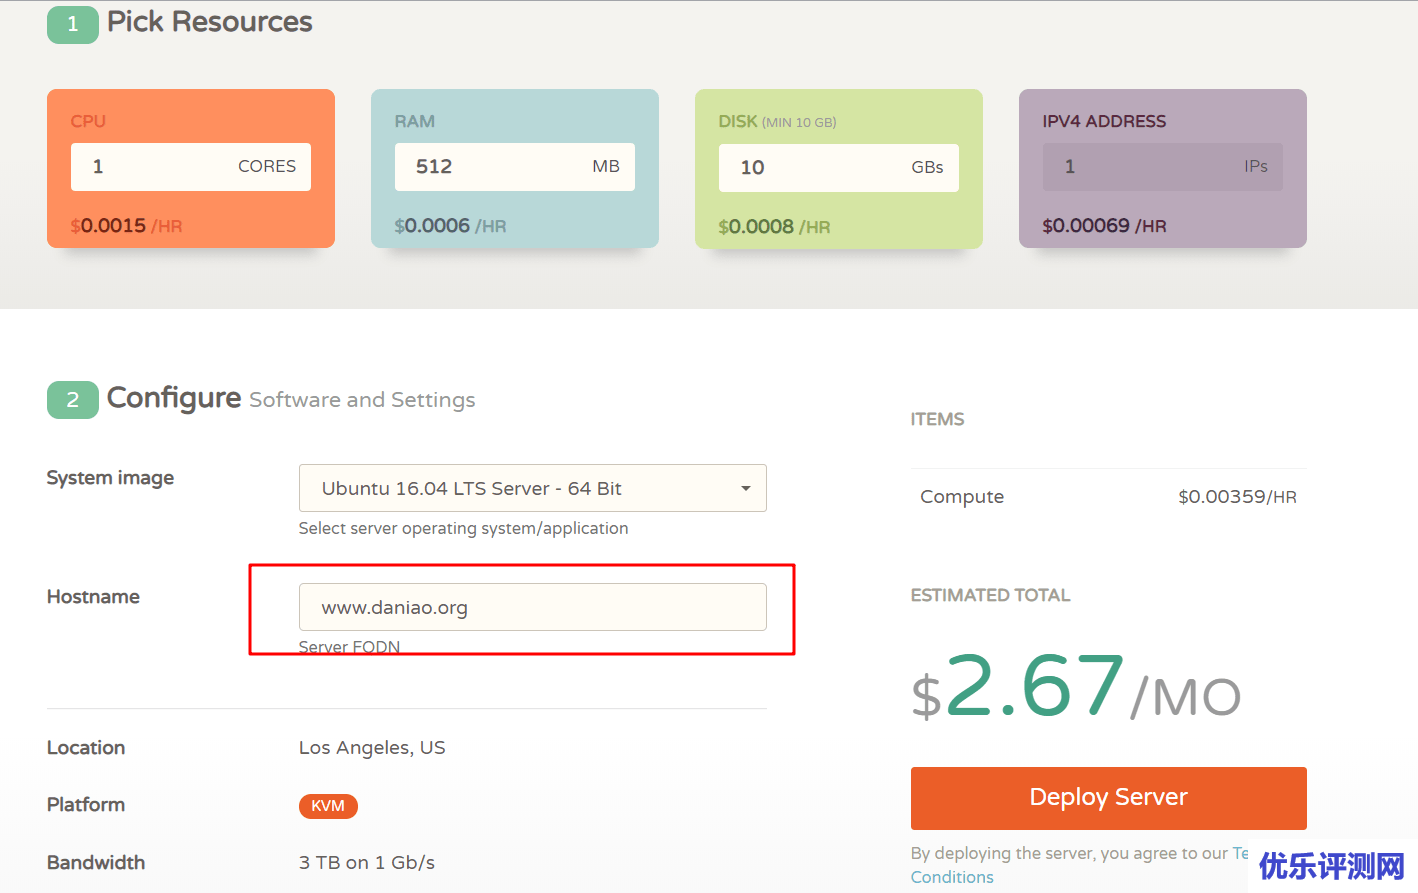The image size is (1418, 893).
Task: Click the purple IPV4 ADDRESS card
Action: coord(1162,226)
